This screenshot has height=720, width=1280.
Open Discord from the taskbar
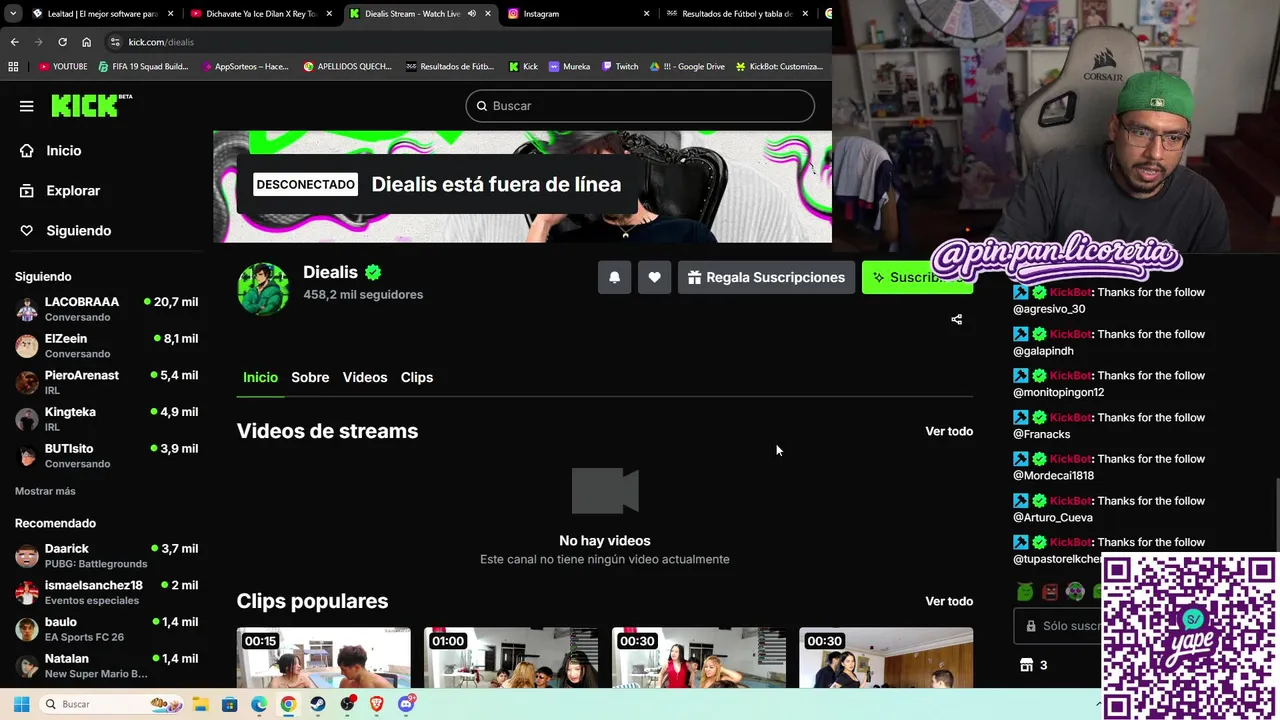pos(406,704)
